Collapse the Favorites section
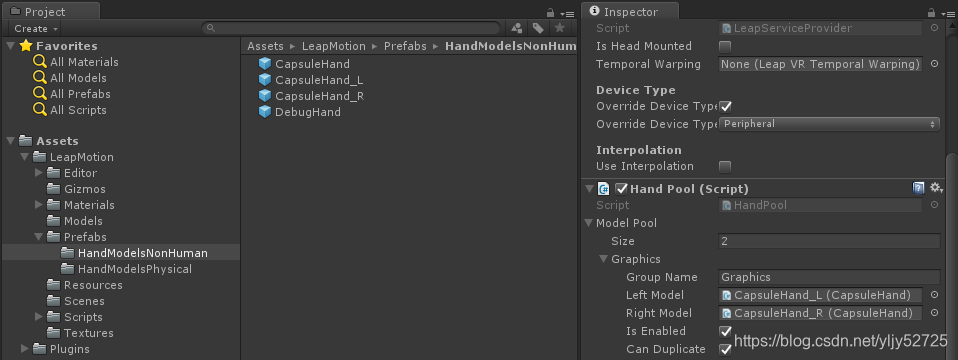Screen dimensions: 958x360 coord(11,46)
